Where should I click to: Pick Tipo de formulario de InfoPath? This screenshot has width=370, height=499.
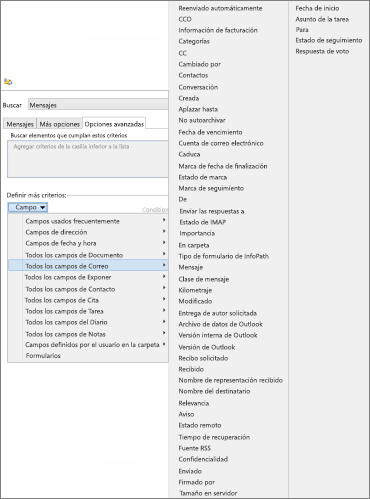click(223, 256)
